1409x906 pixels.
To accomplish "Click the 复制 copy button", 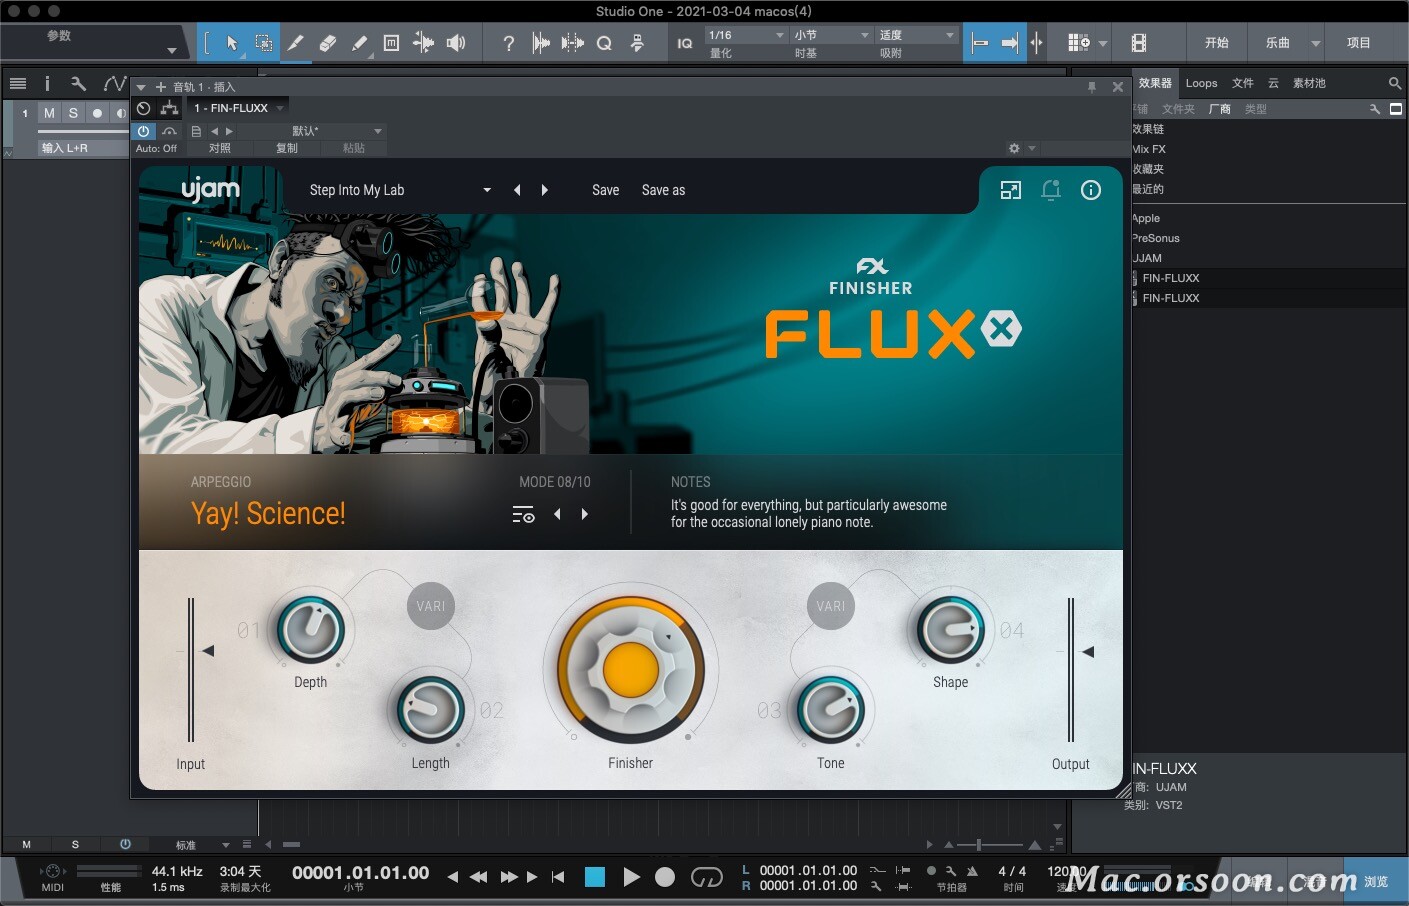I will tap(287, 148).
